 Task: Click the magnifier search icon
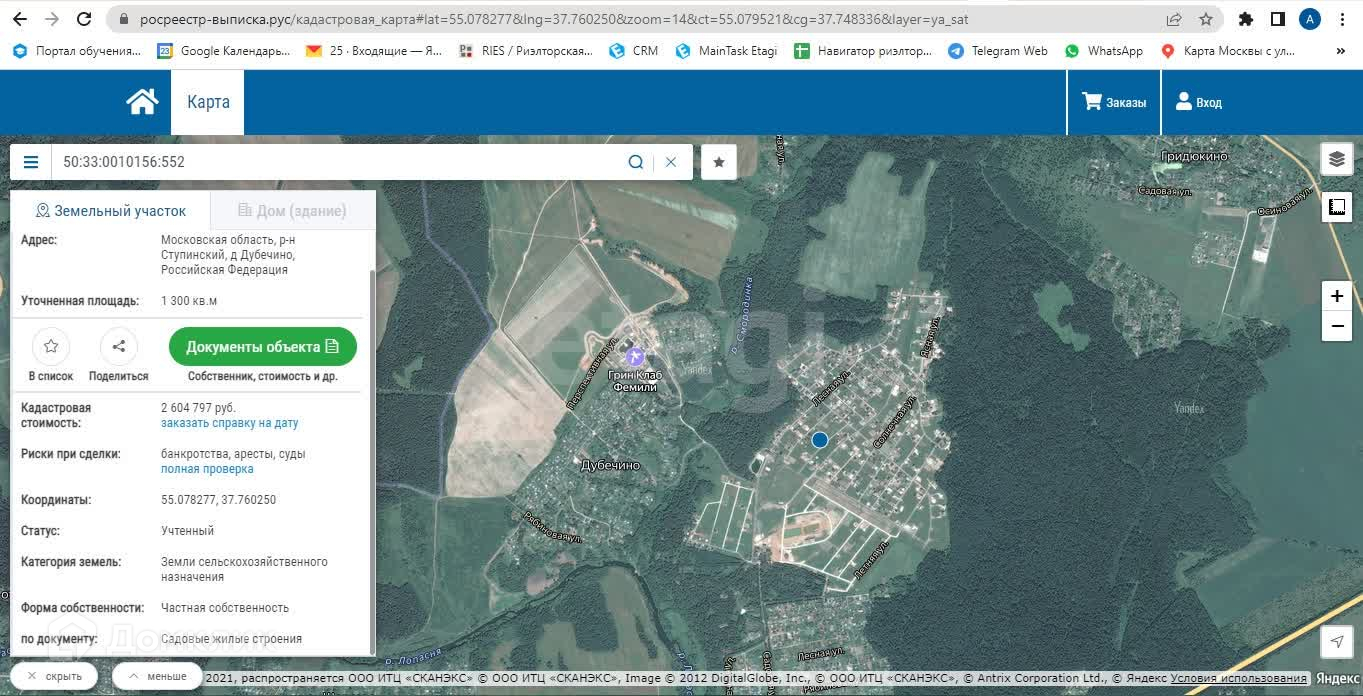pos(635,162)
